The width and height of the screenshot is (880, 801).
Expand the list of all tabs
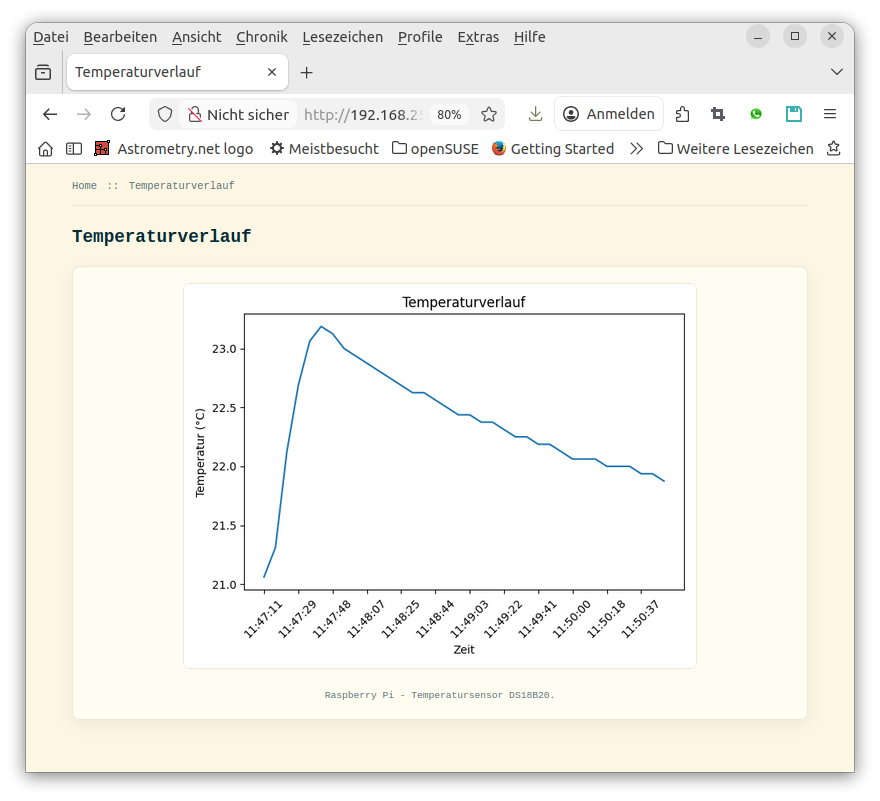(x=837, y=72)
